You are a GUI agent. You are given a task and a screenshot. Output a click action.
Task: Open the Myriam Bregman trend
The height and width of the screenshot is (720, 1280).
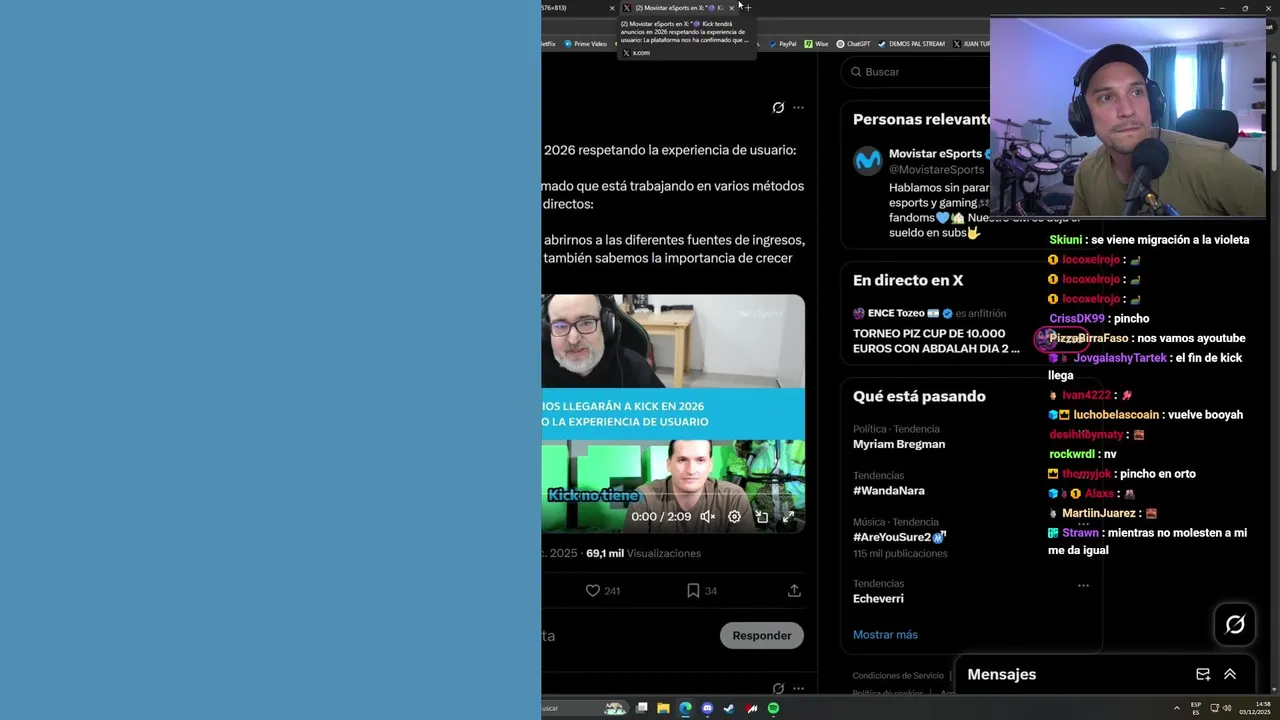[899, 444]
